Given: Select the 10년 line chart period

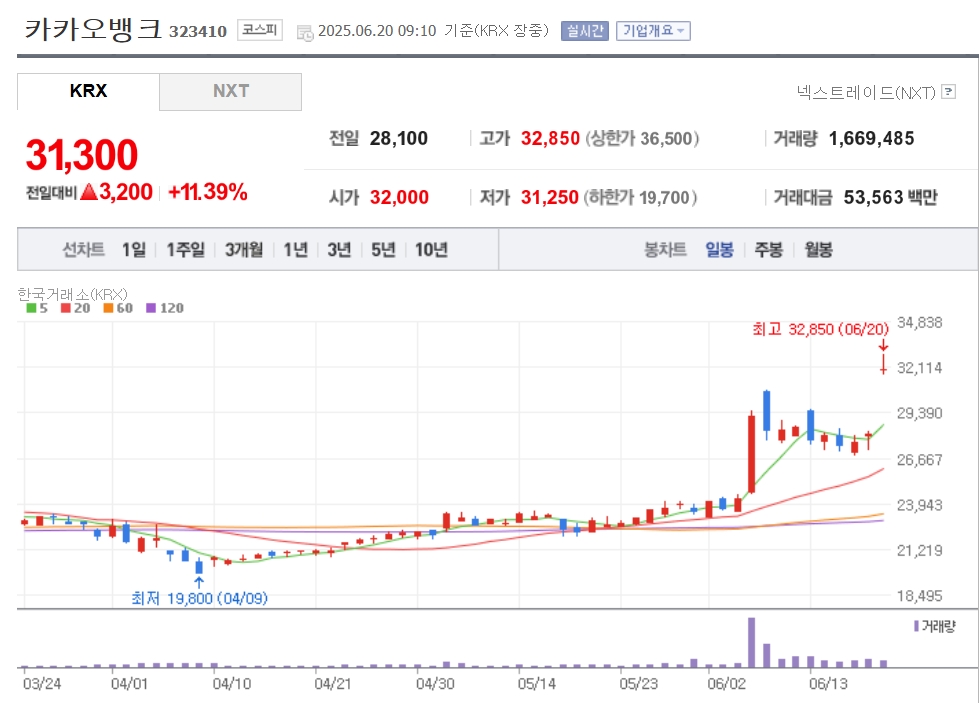Looking at the screenshot, I should coord(431,250).
